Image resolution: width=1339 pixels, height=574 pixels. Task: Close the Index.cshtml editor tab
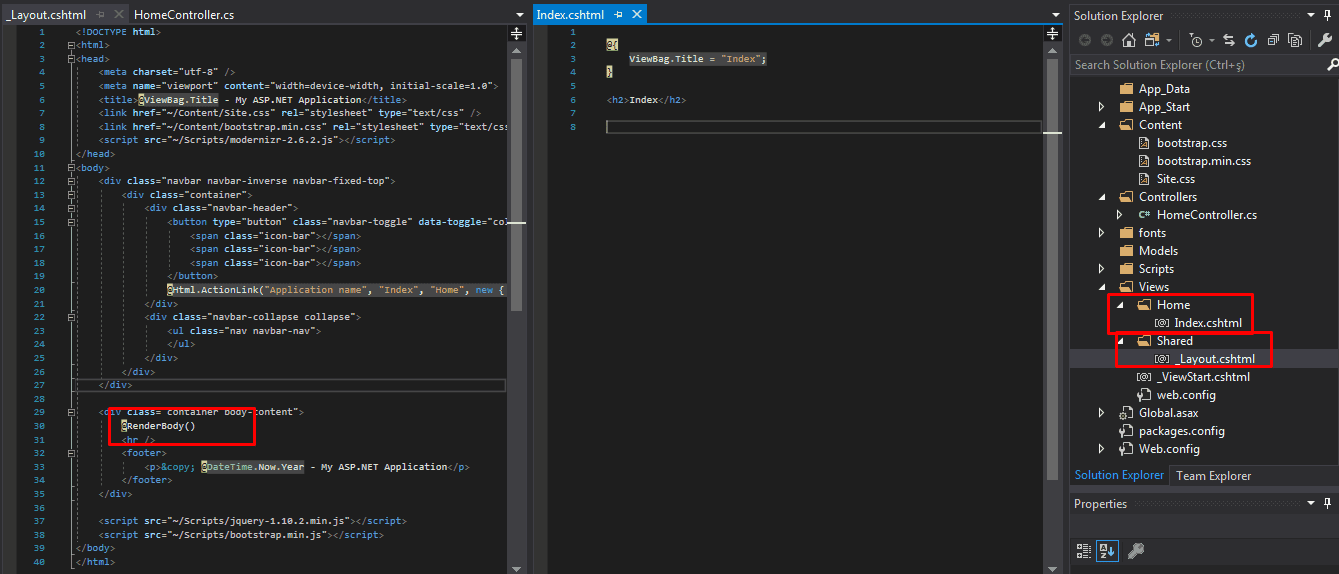[636, 14]
